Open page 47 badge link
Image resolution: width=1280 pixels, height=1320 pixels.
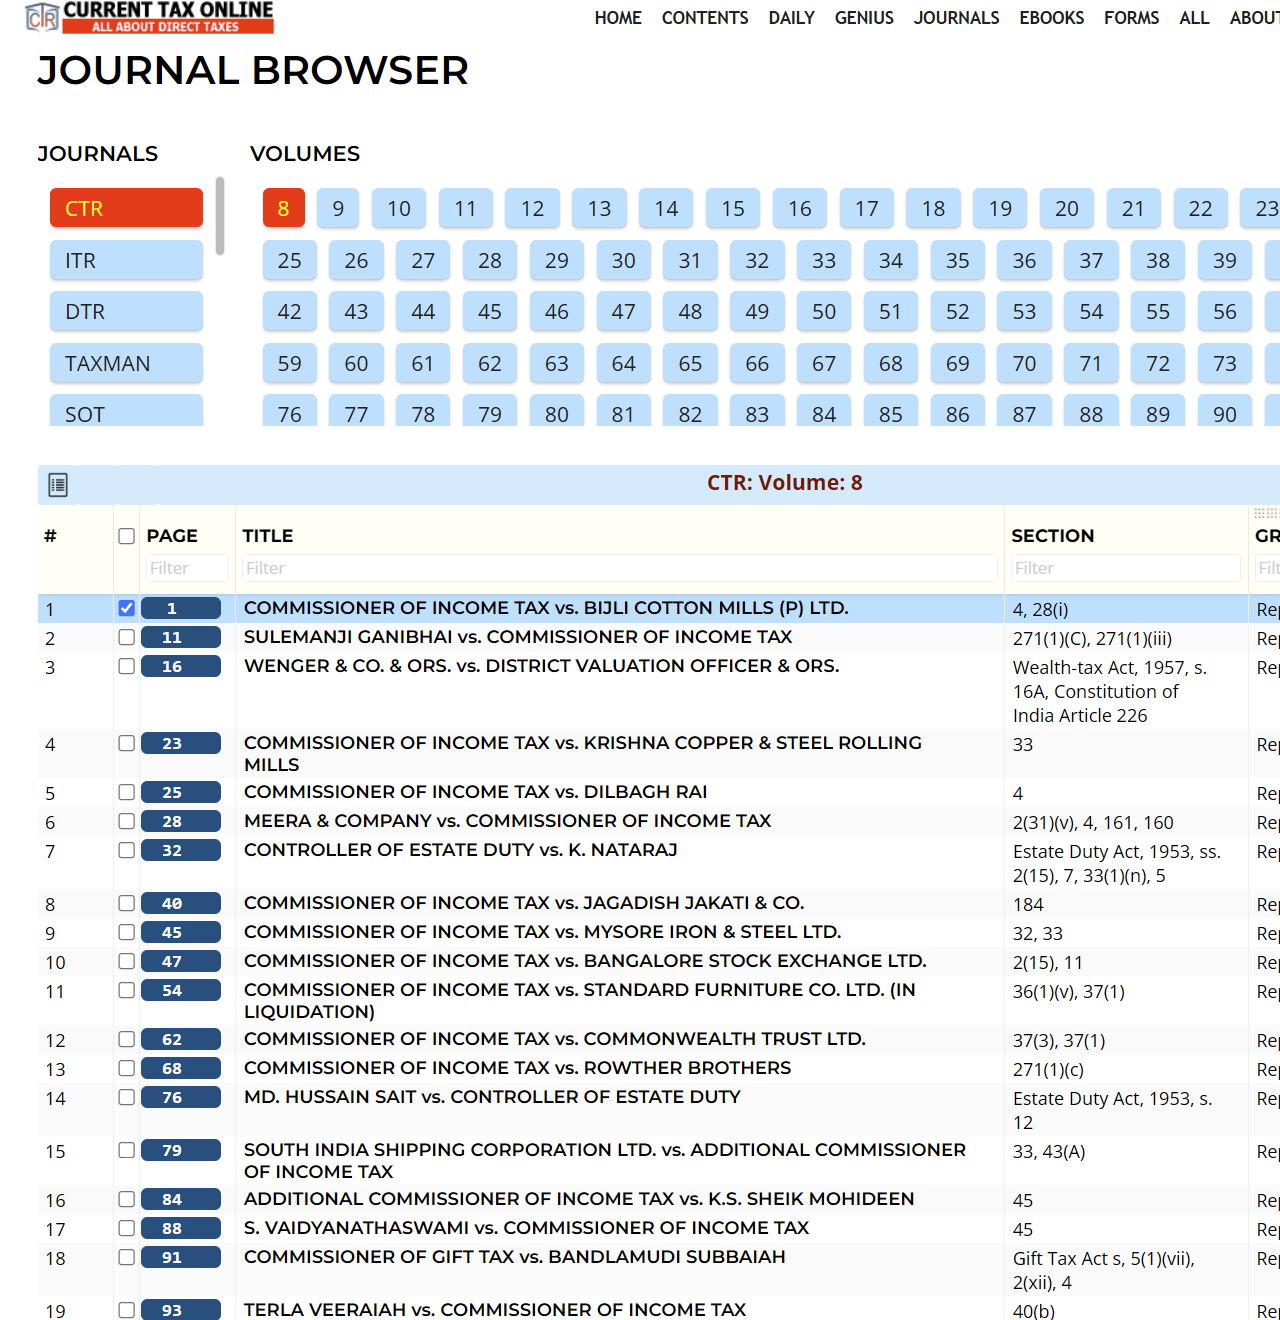point(181,961)
